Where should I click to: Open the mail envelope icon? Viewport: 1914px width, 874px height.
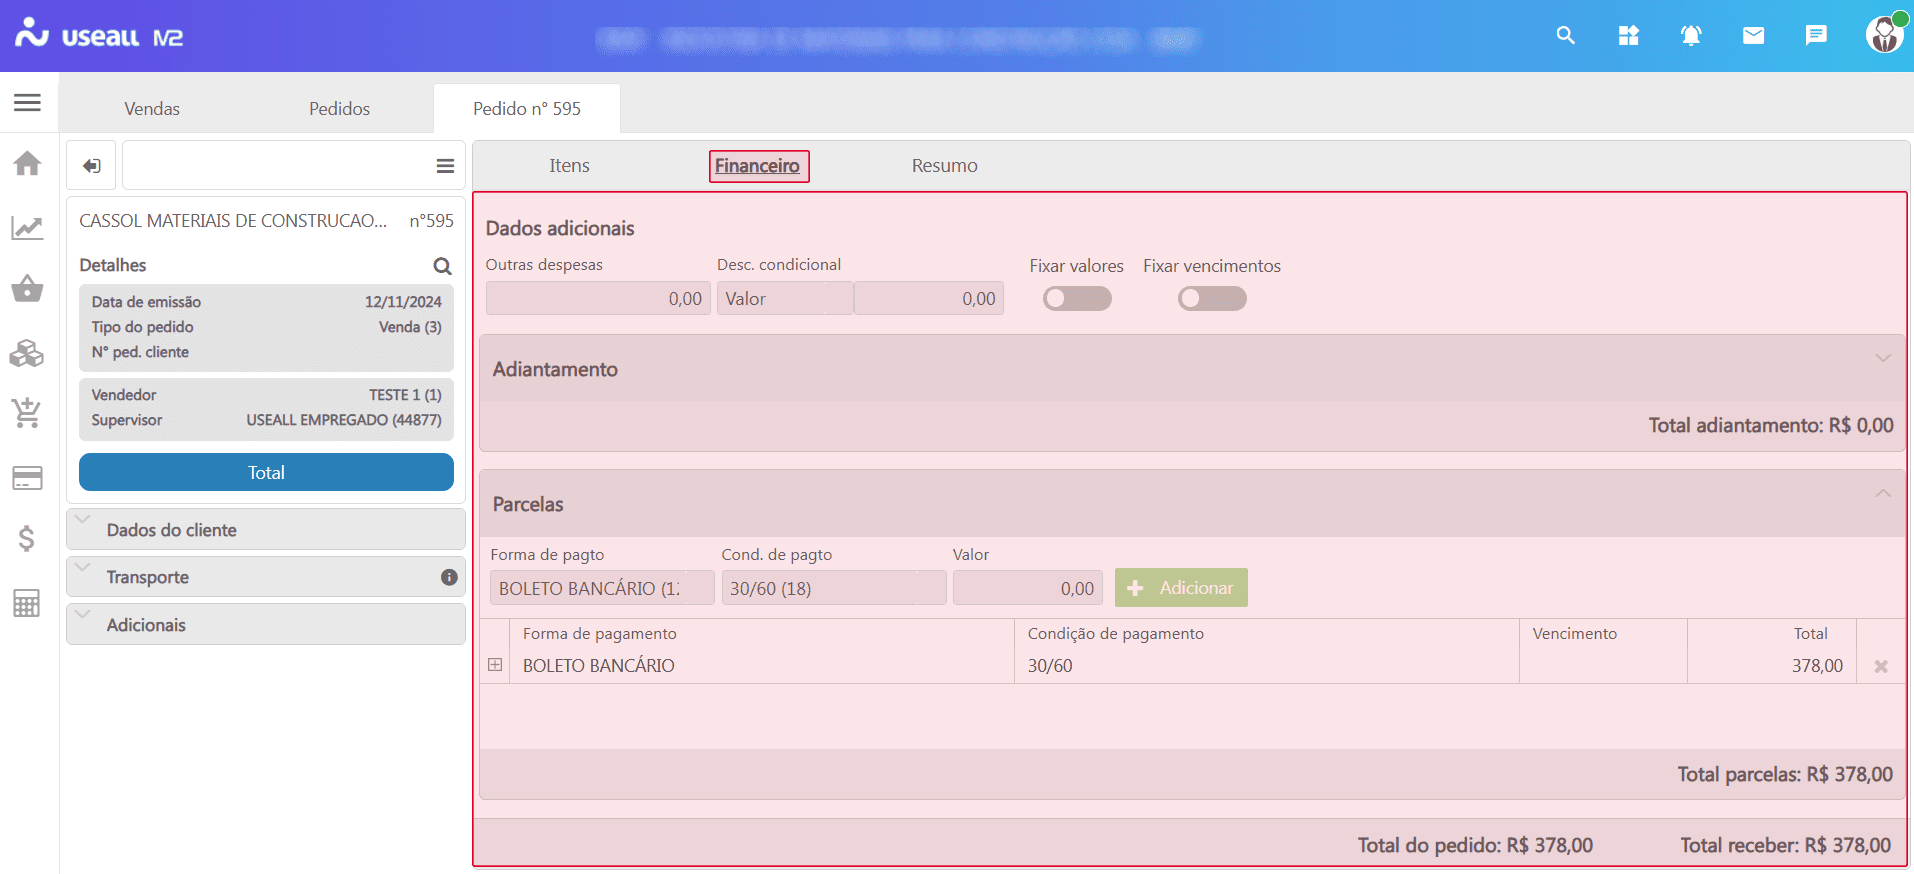pos(1753,36)
